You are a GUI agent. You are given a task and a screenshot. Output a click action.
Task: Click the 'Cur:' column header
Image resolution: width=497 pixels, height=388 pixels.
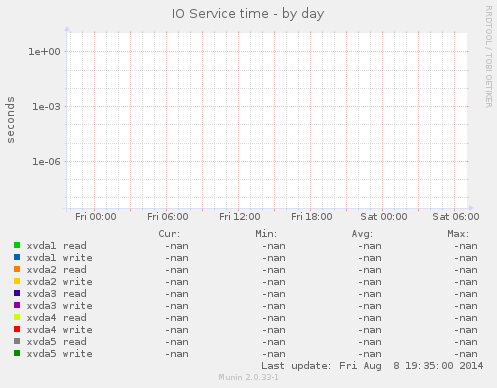[x=169, y=234]
